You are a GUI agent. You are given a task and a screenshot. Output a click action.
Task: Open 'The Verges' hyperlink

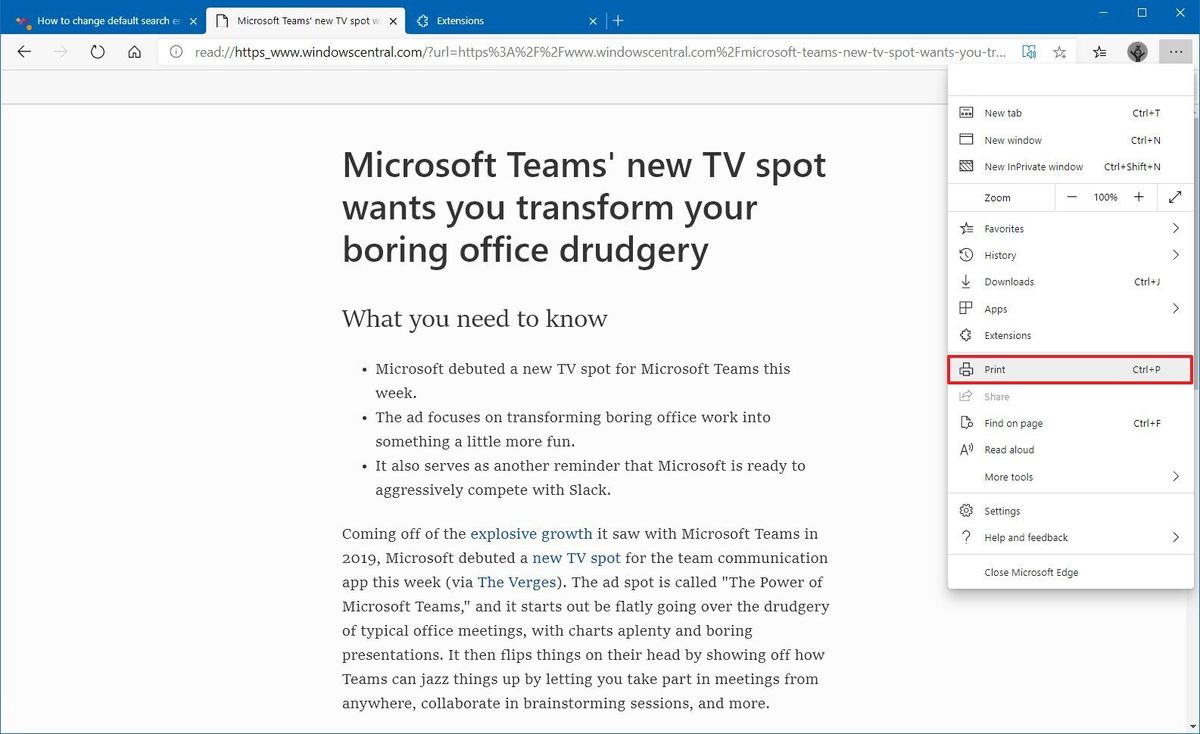(516, 582)
